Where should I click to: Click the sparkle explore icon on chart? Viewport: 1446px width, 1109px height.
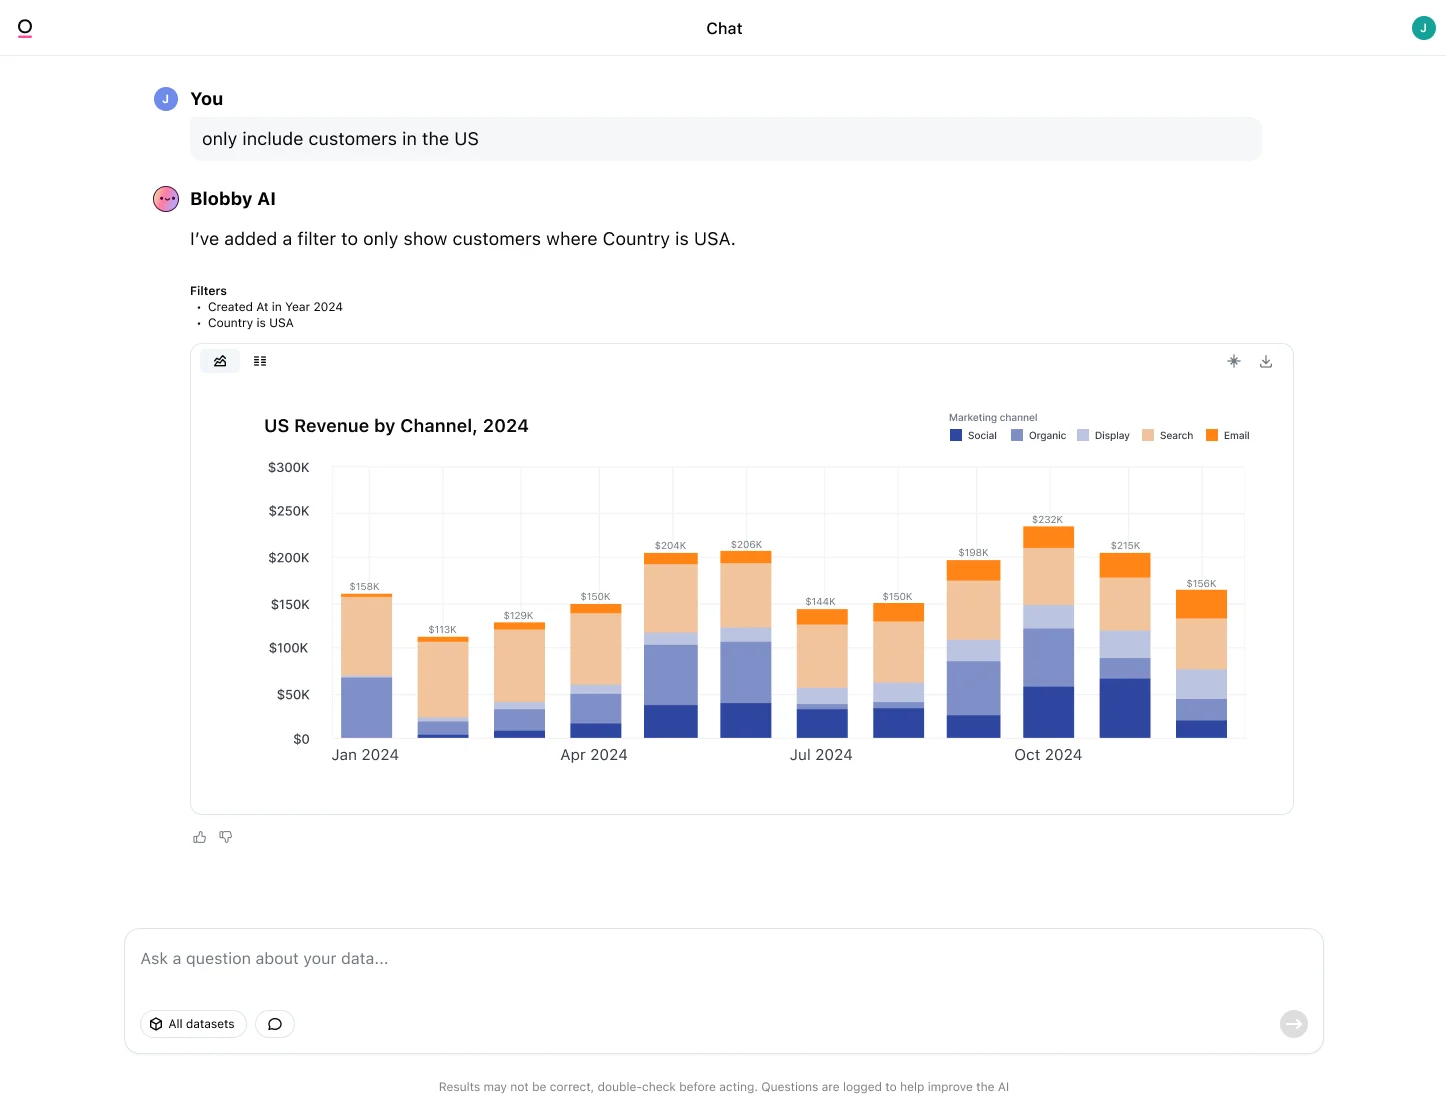1234,361
